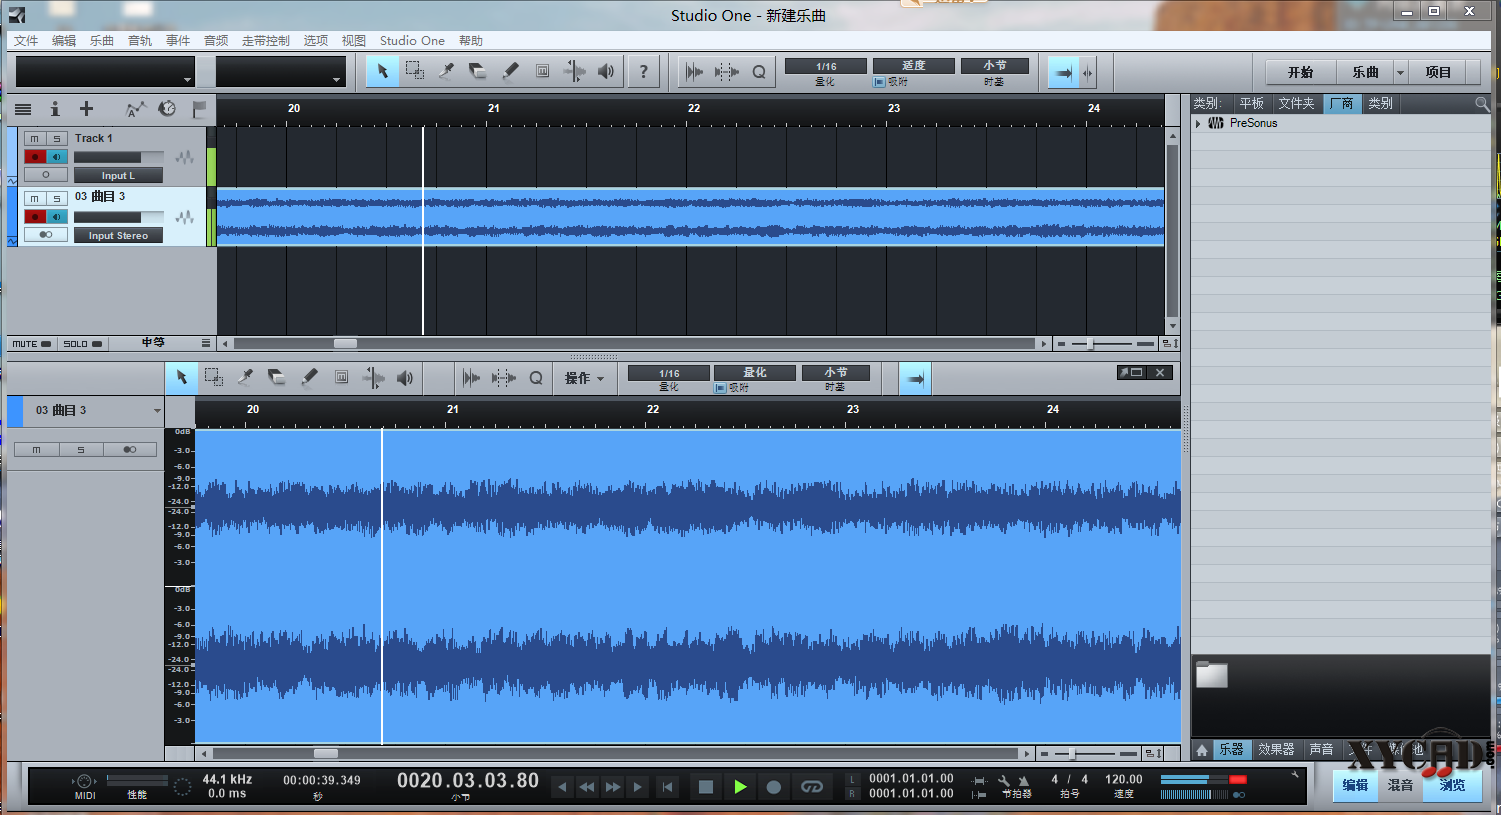The width and height of the screenshot is (1501, 815).
Task: Toggle input monitor on Track 1
Action: point(57,157)
